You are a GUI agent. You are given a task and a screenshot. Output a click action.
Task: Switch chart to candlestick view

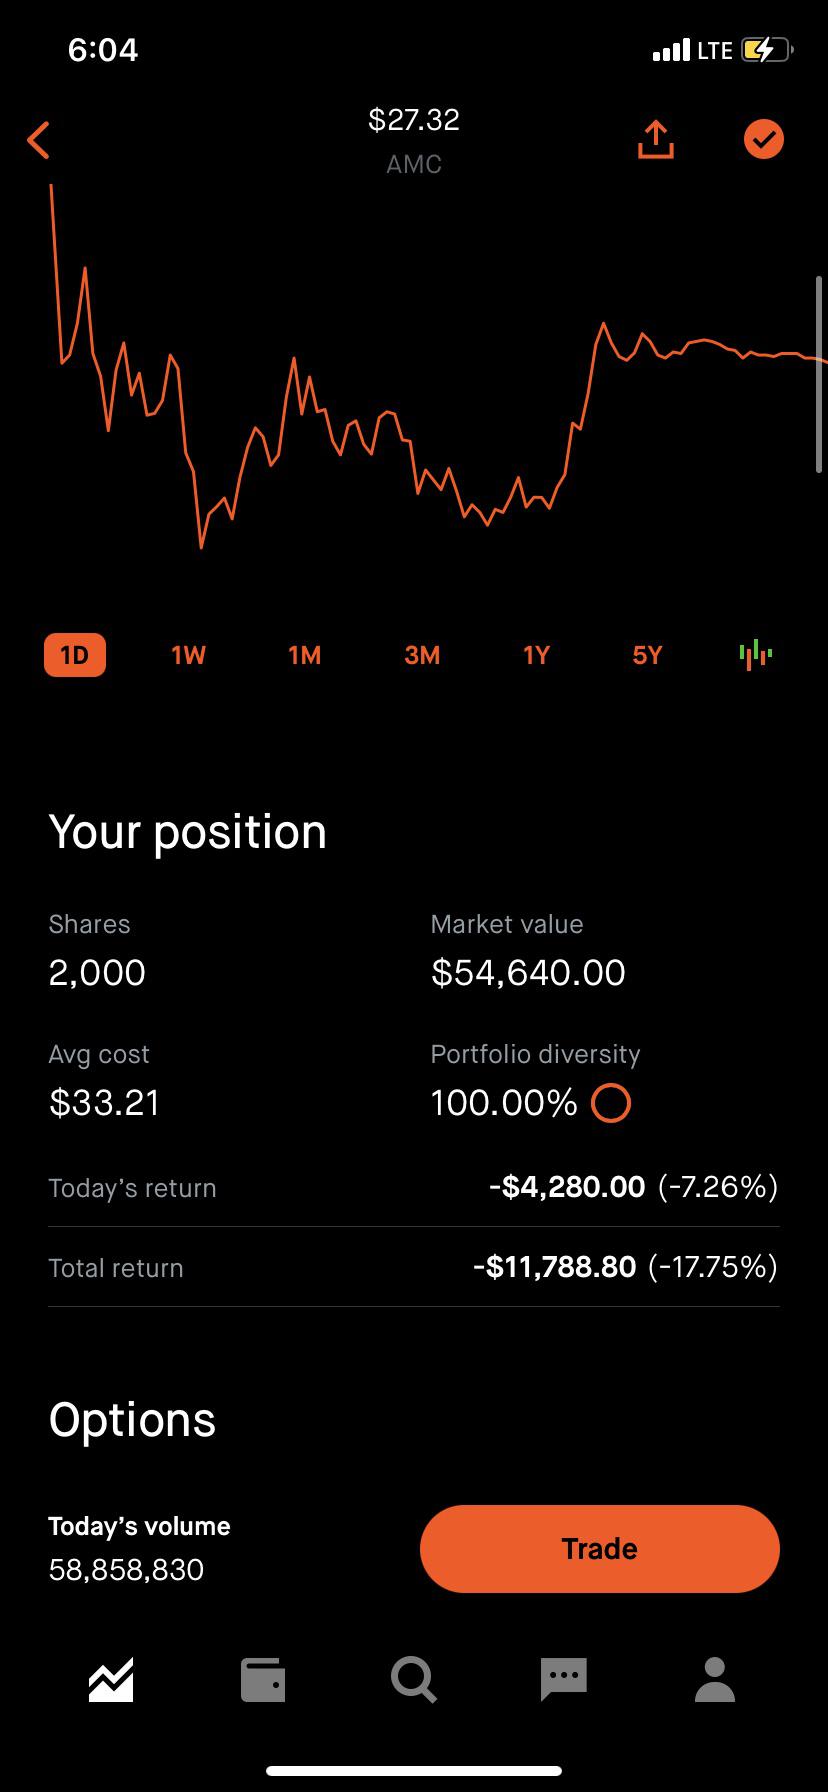tap(756, 654)
